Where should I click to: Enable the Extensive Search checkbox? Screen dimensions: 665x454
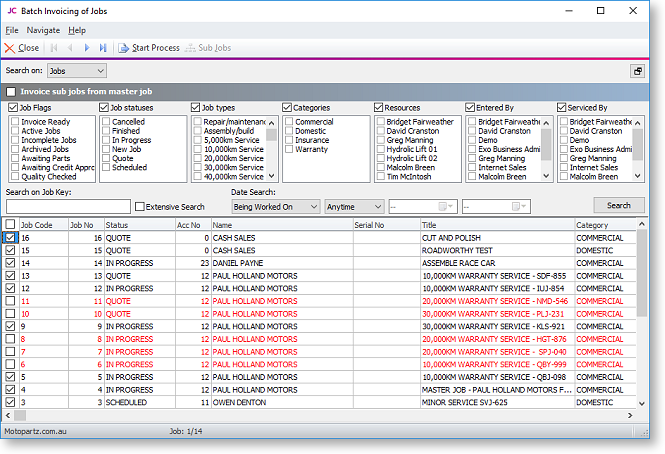(140, 207)
